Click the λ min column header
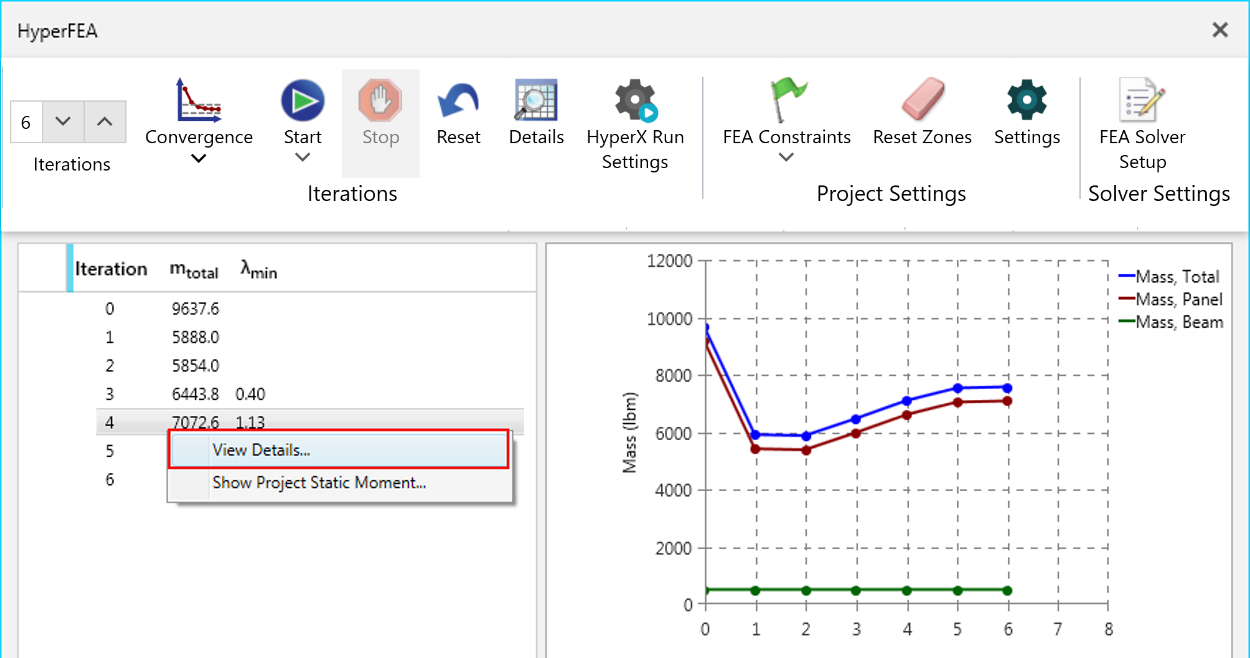This screenshot has height=658, width=1250. (258, 270)
